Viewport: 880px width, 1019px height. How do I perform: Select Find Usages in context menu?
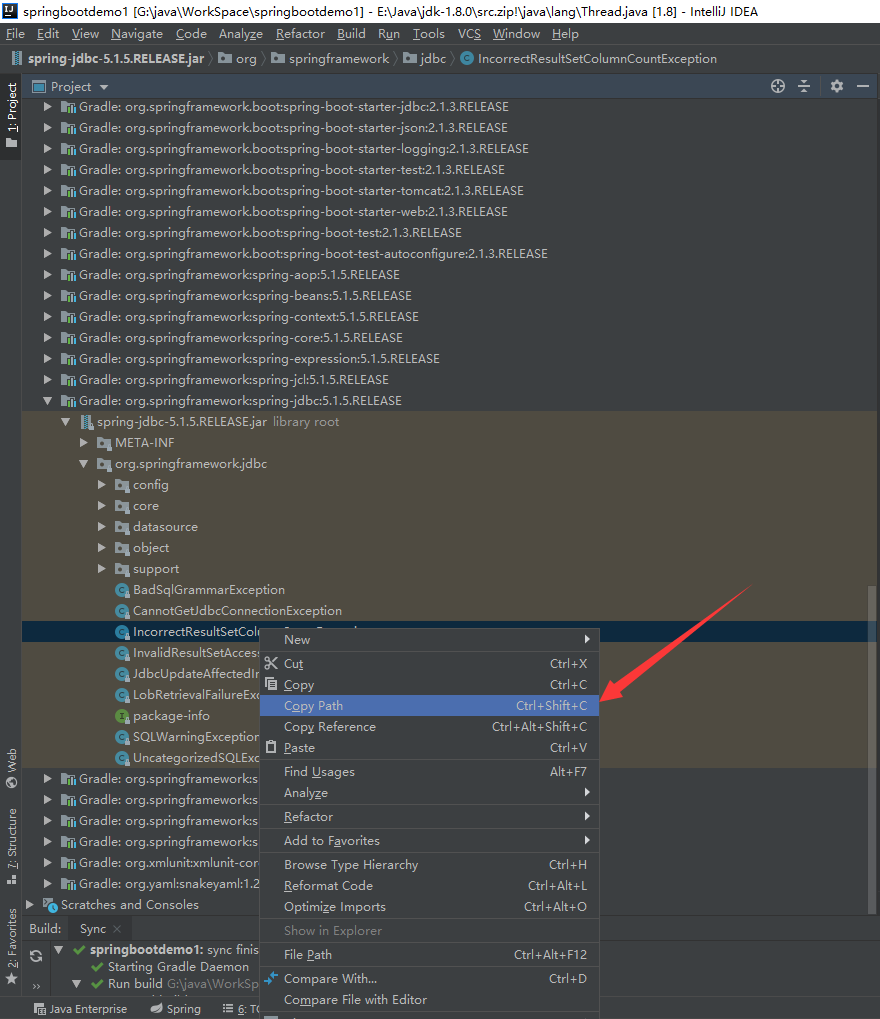coord(429,771)
